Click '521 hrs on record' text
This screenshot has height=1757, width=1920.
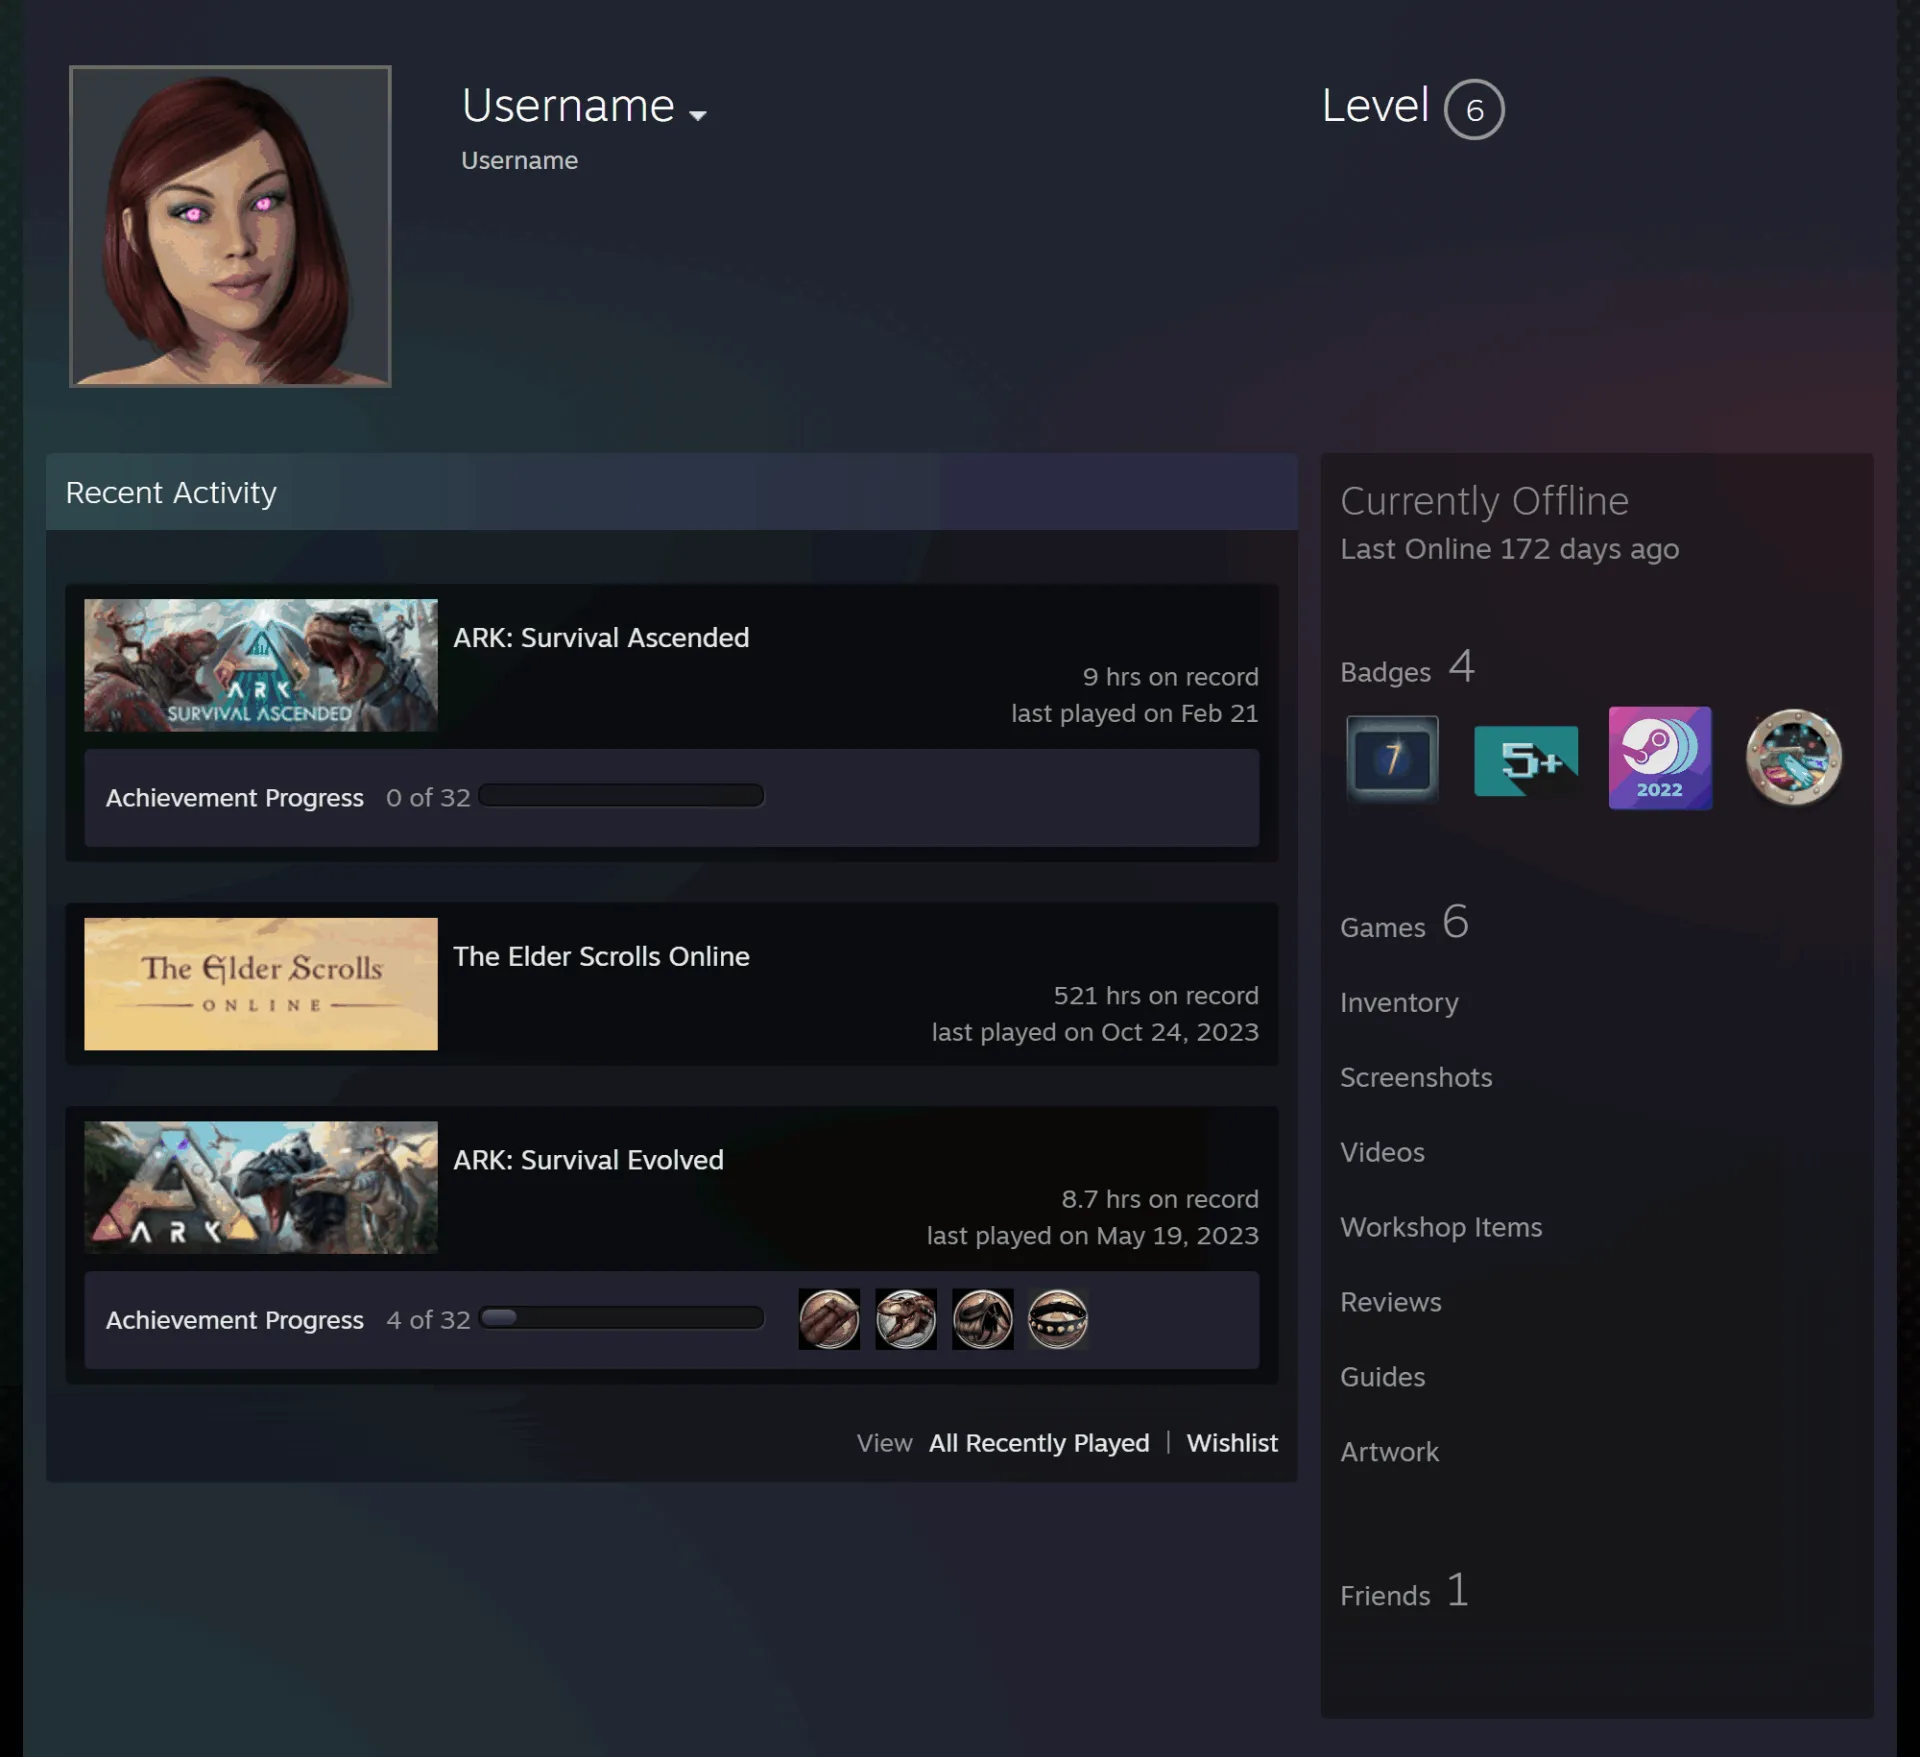pyautogui.click(x=1156, y=996)
